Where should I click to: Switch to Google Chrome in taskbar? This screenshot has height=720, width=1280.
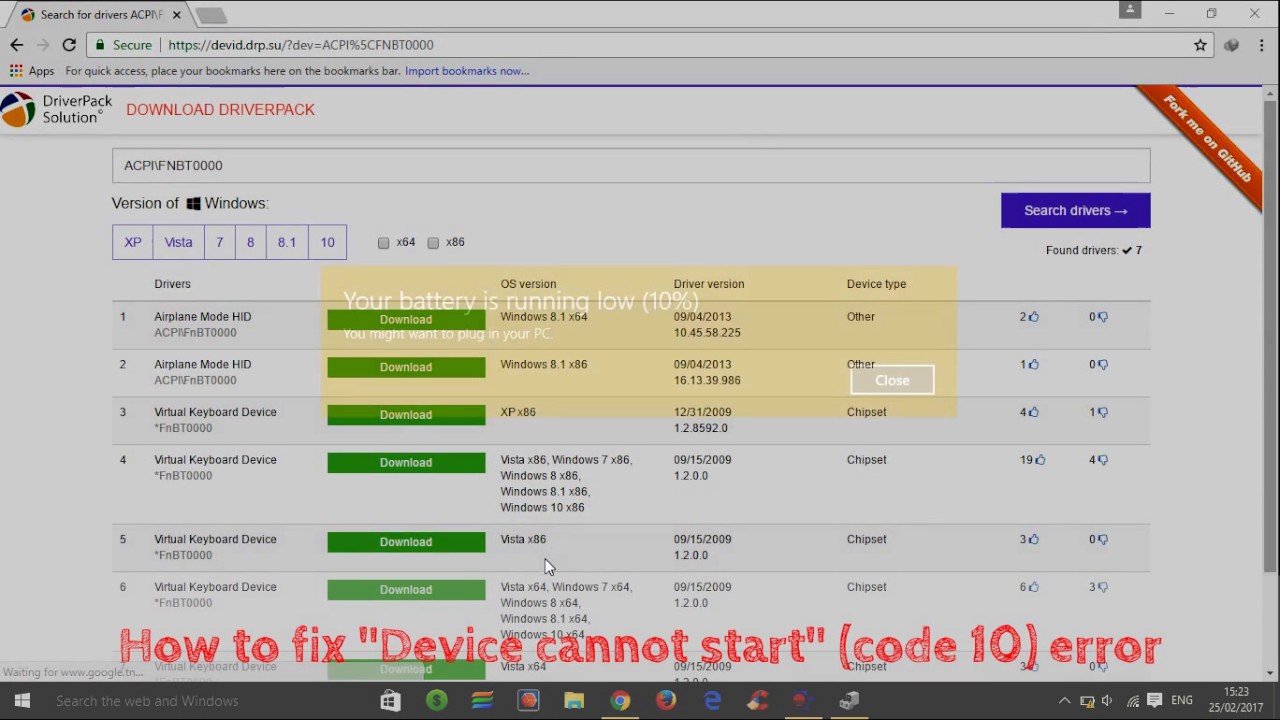(x=620, y=701)
